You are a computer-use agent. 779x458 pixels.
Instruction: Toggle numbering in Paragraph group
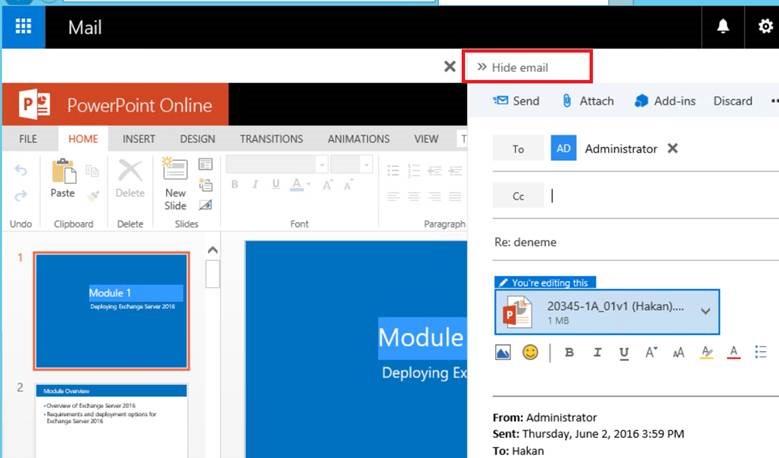(414, 171)
